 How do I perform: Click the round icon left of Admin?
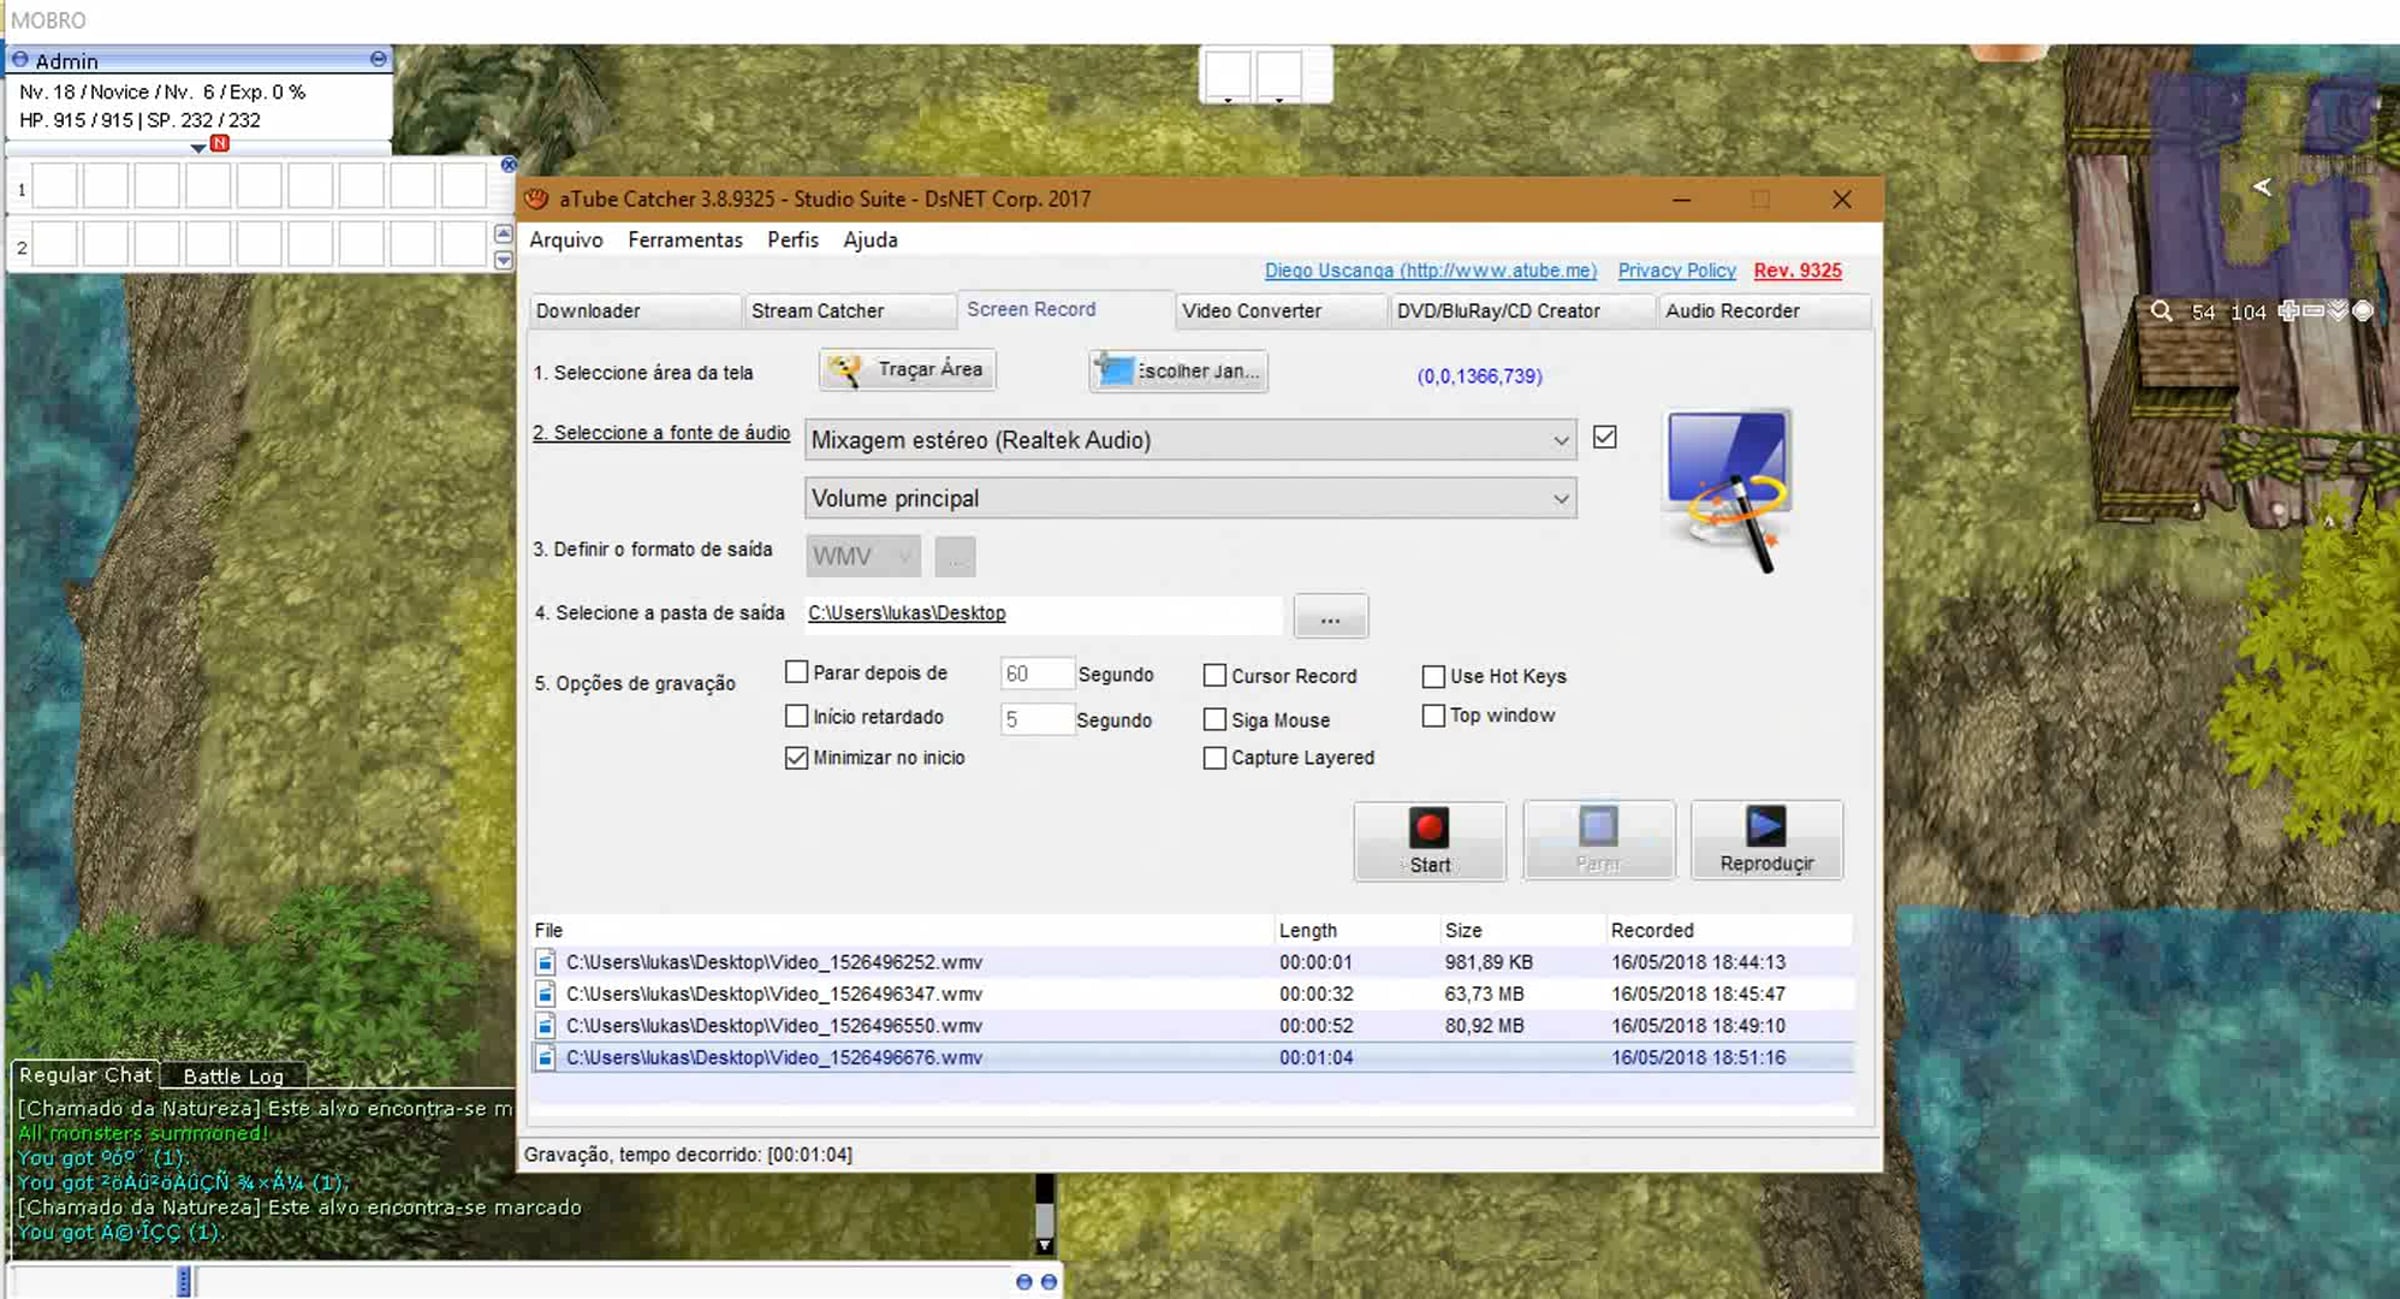click(x=20, y=60)
